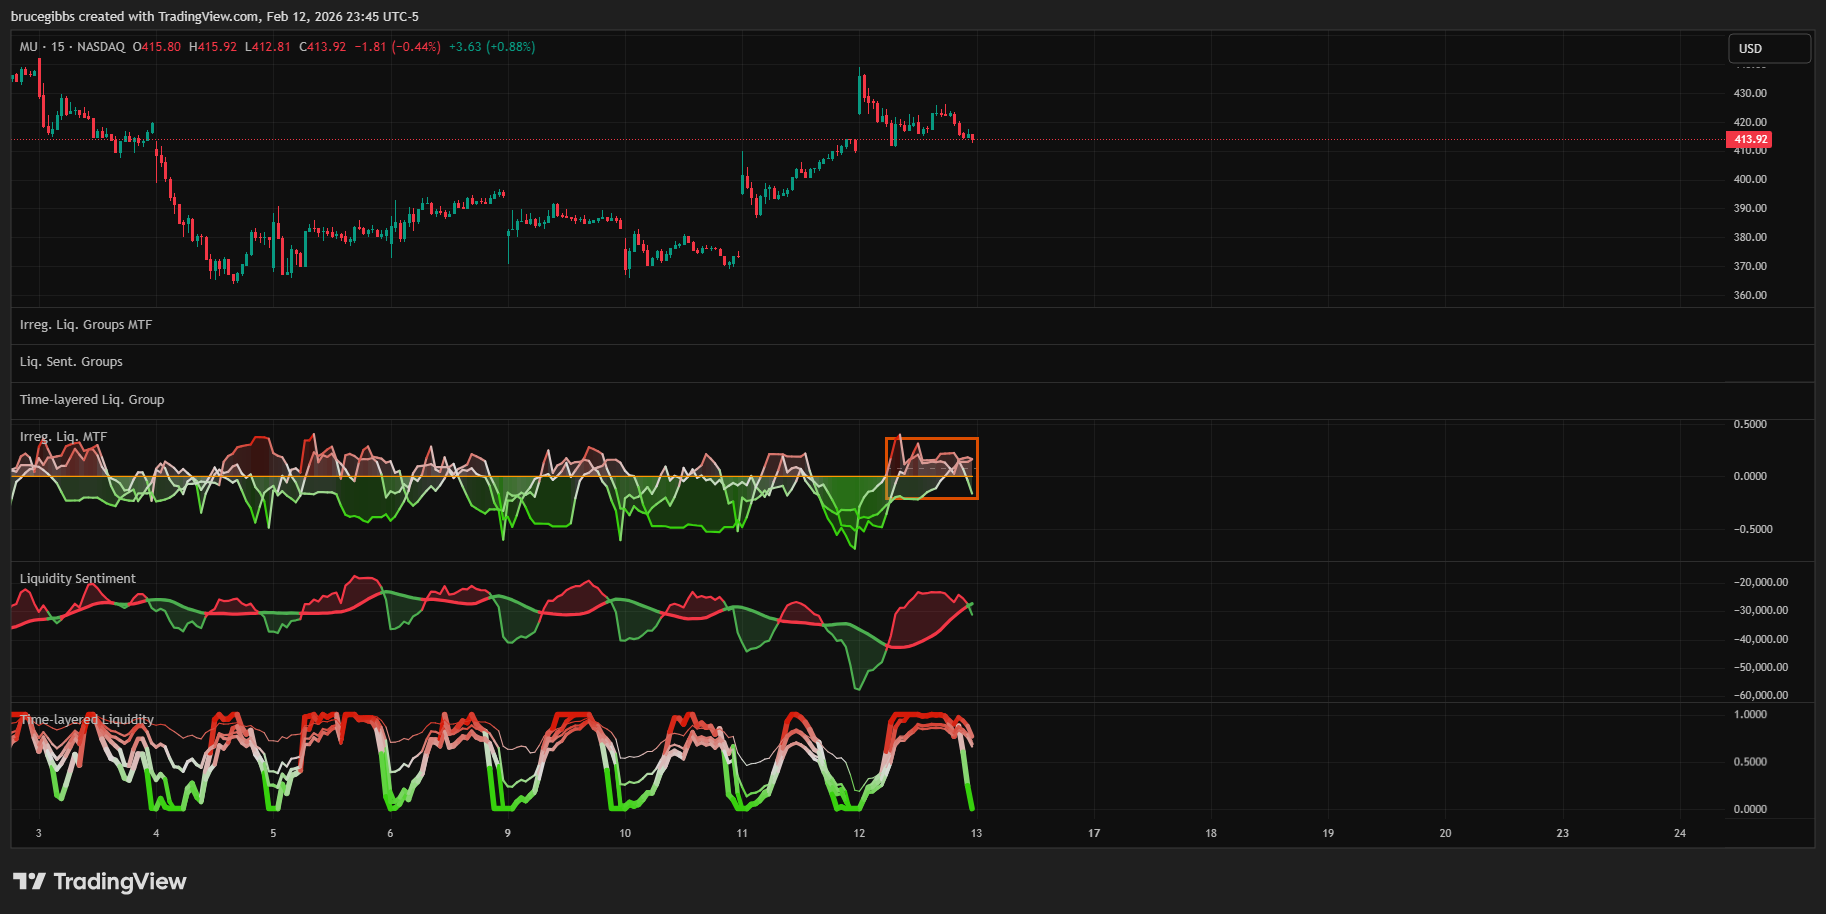
Task: Click date 12 on the time axis
Action: (x=859, y=833)
